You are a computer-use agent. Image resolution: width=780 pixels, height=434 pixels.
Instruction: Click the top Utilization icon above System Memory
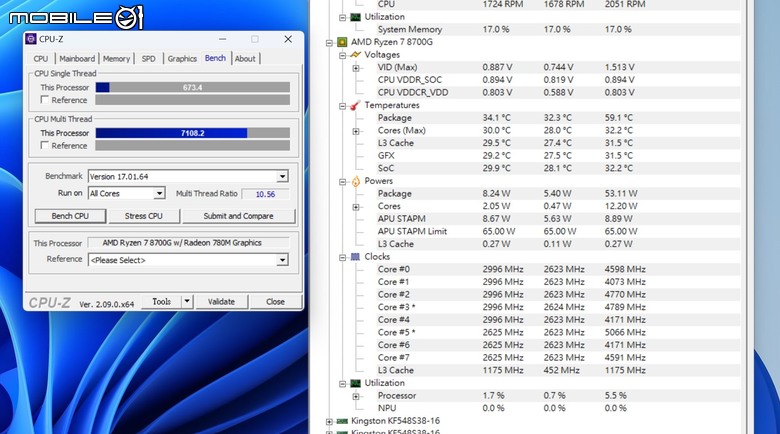tap(355, 17)
